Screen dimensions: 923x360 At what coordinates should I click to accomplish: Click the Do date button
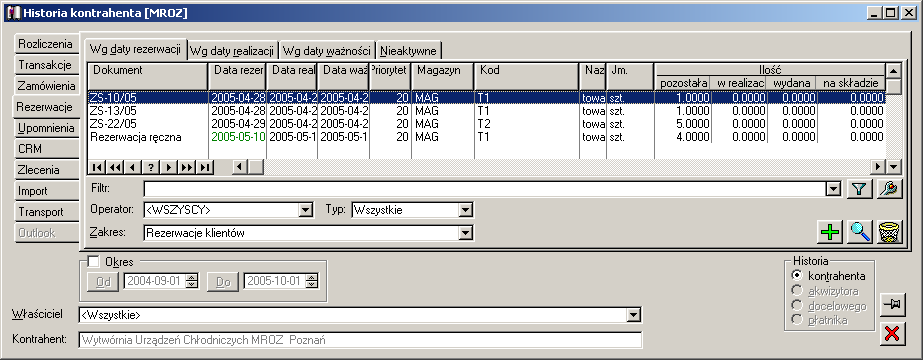(x=223, y=282)
